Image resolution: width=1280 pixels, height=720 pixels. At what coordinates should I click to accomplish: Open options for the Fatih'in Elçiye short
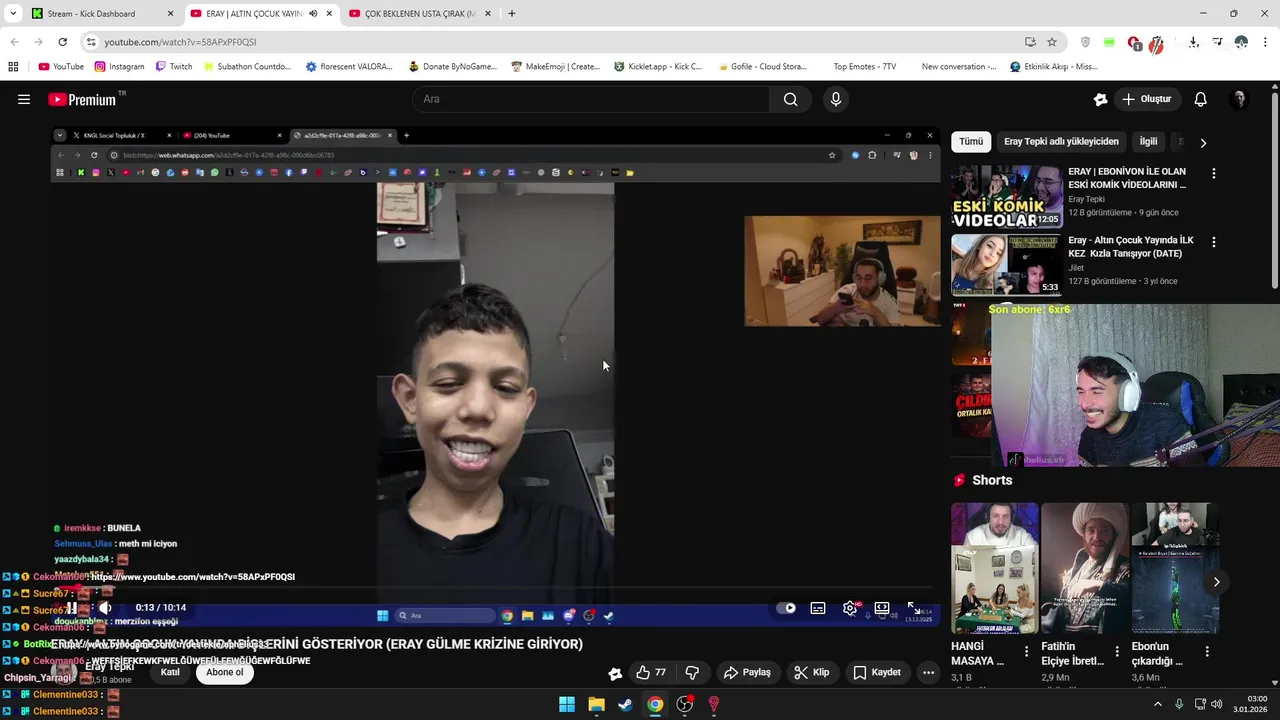1116,651
